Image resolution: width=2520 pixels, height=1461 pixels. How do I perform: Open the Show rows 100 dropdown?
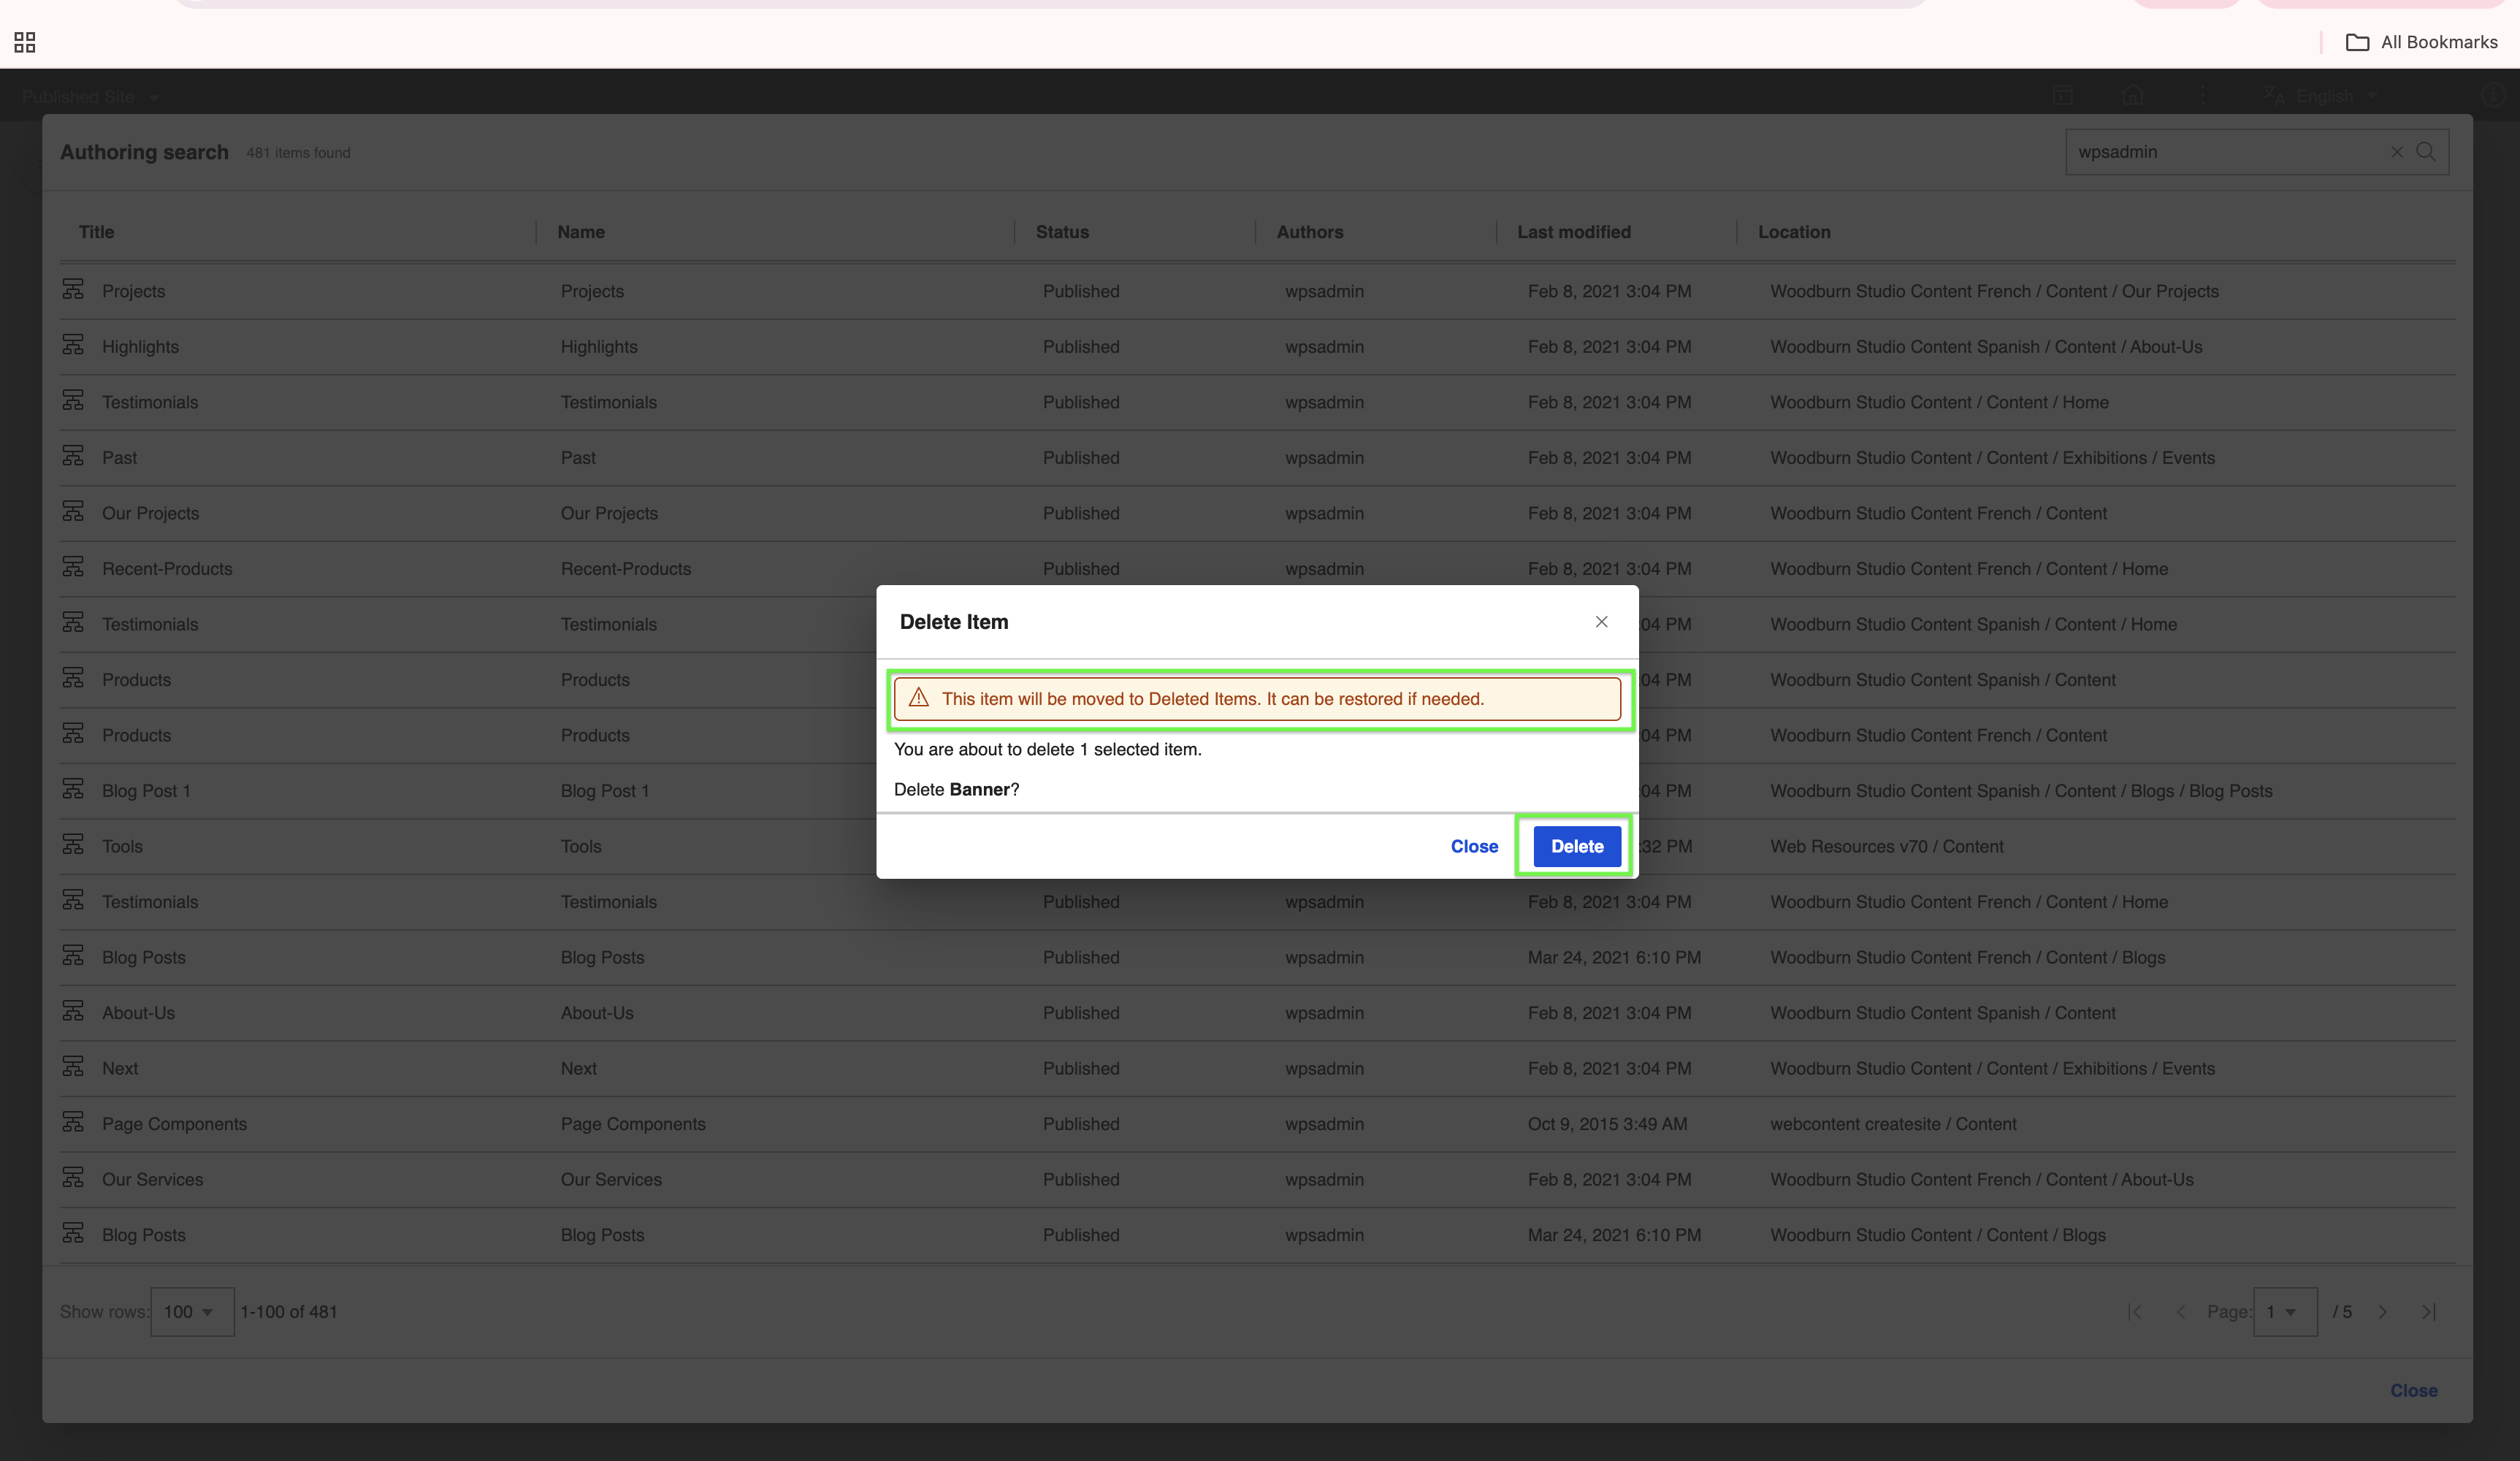coord(191,1312)
